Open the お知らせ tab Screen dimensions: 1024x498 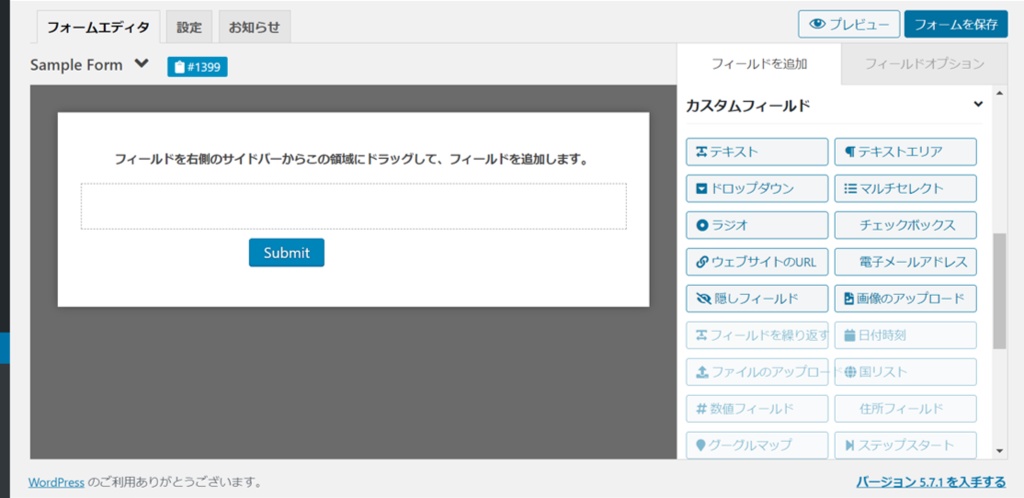(x=254, y=27)
